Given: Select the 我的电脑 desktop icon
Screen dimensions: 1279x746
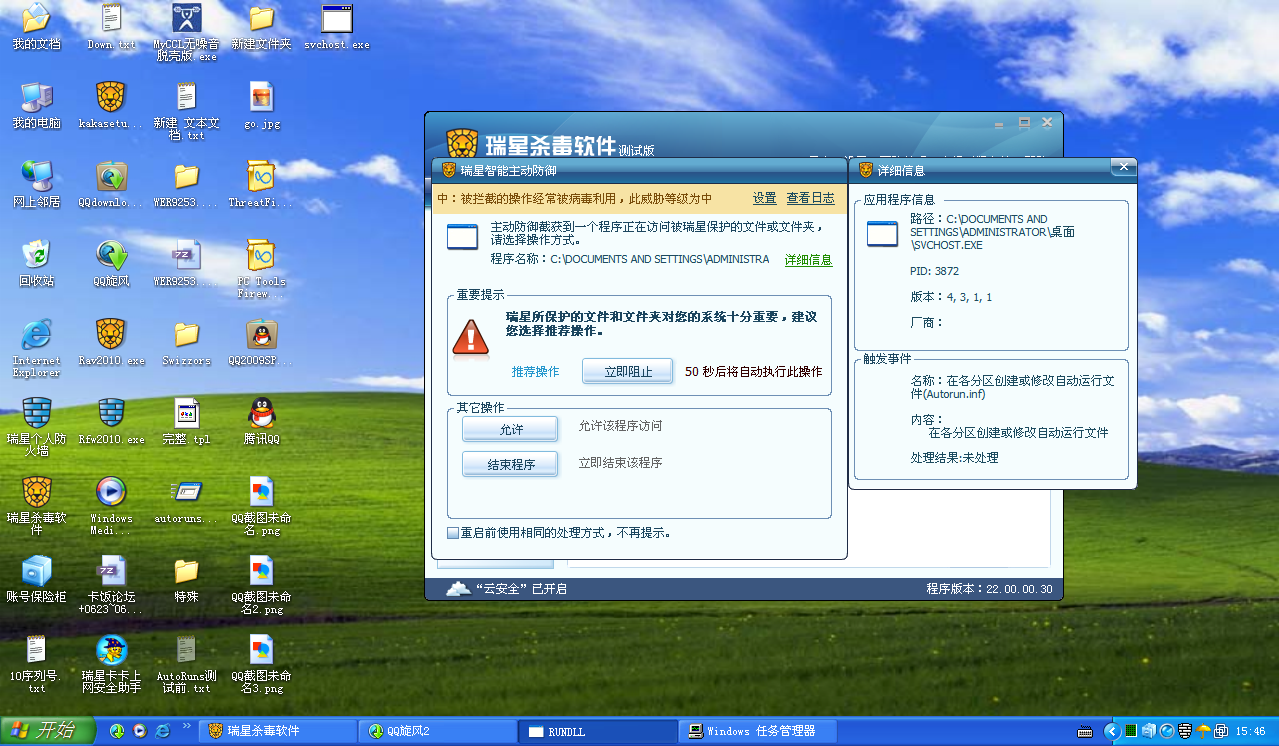Looking at the screenshot, I should click(x=36, y=105).
